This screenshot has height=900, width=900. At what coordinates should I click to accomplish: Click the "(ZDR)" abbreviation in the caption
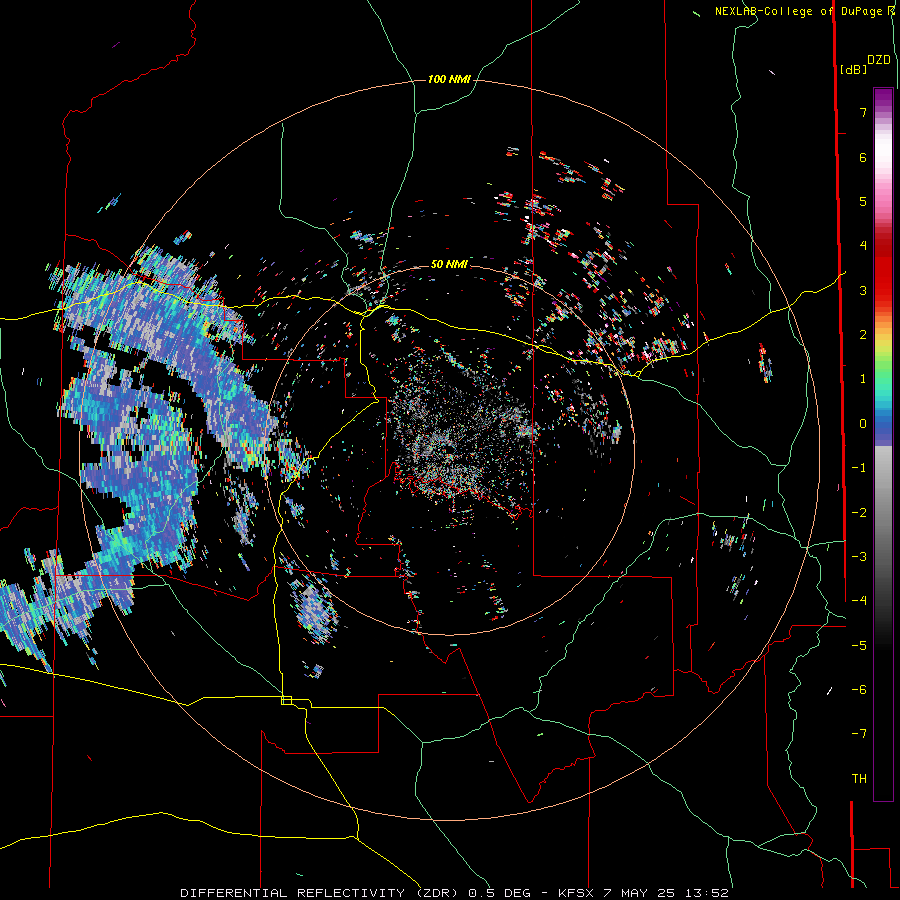435,893
